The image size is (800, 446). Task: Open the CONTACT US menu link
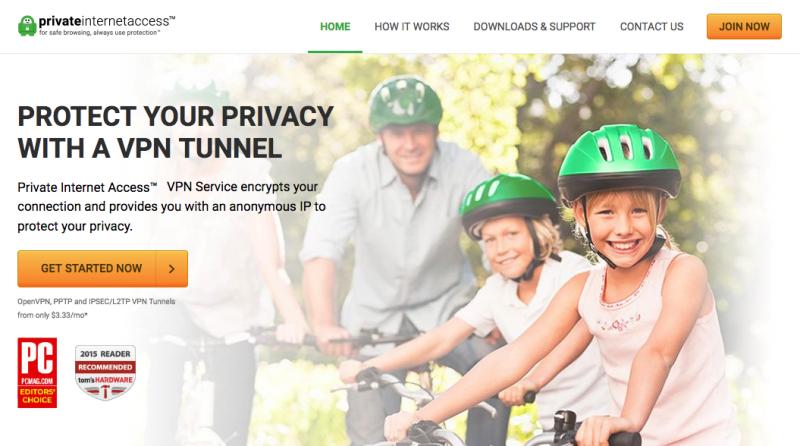(652, 27)
